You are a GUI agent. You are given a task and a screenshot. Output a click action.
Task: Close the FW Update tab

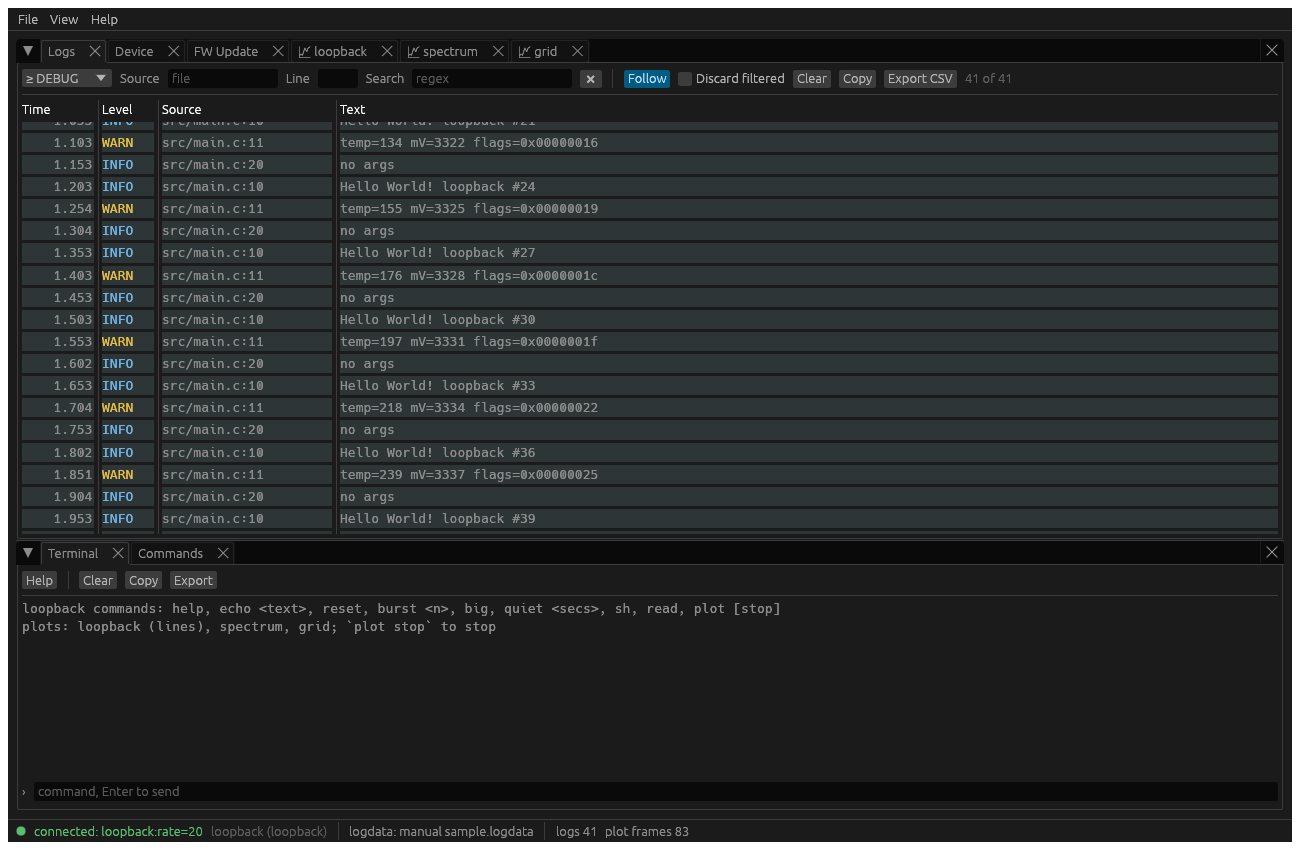(278, 51)
